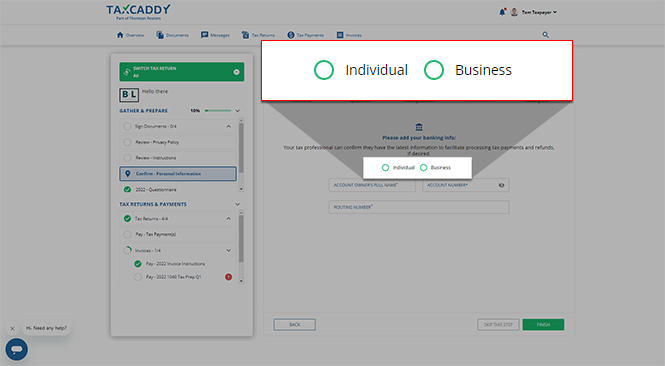Open Pay - Tax Payment(s) task
This screenshot has height=366, width=665.
pos(178,234)
